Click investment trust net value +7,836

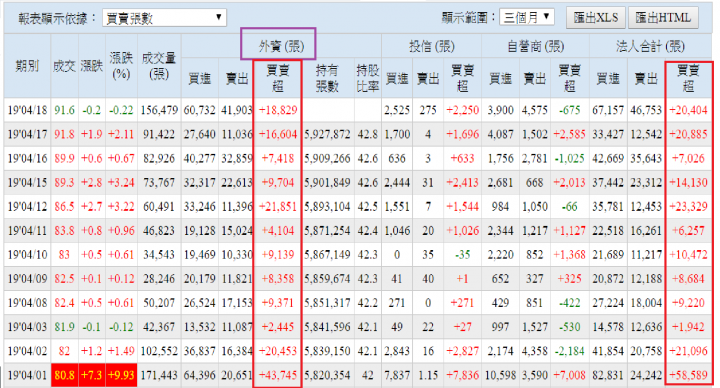point(462,375)
